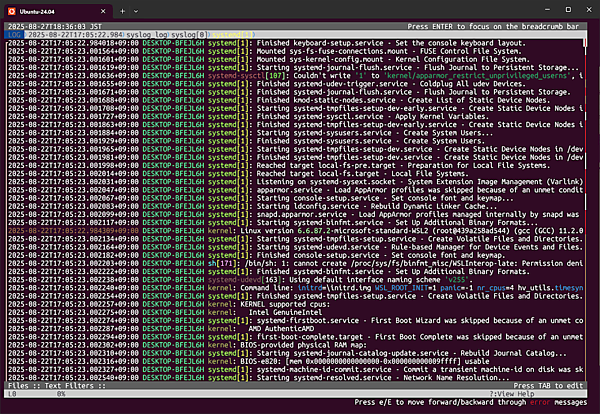Image resolution: width=600 pixels, height=414 pixels.
Task: Click the vertical scrollbar on the right edge
Action: [596, 200]
